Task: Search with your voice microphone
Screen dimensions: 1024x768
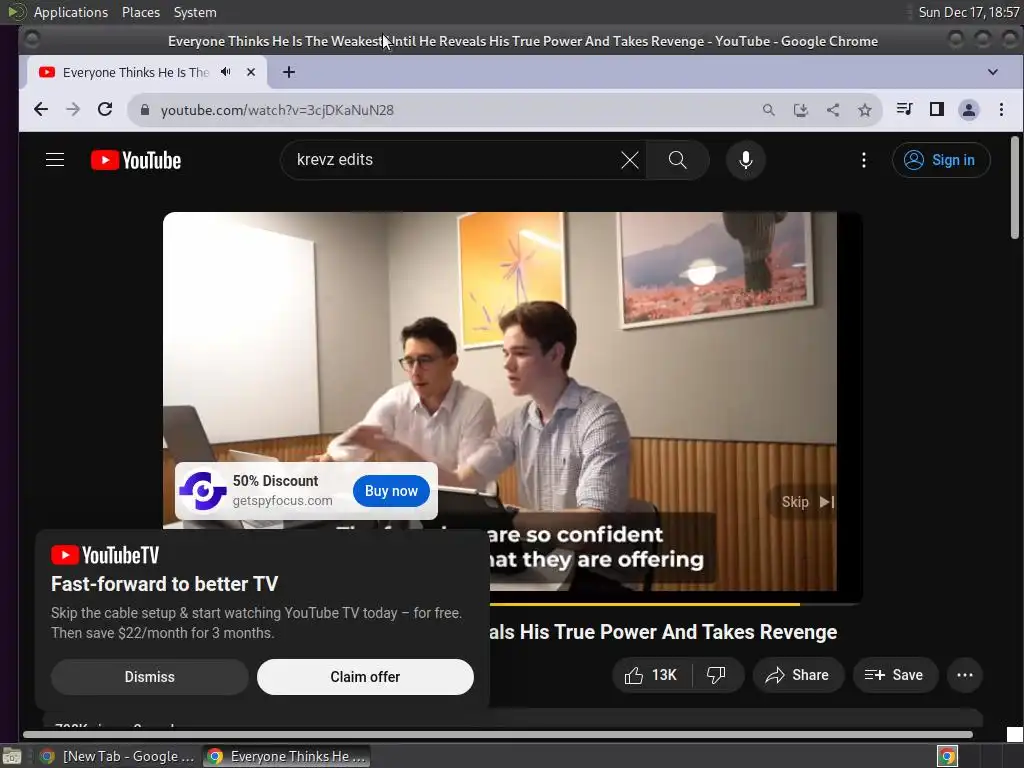Action: [745, 160]
